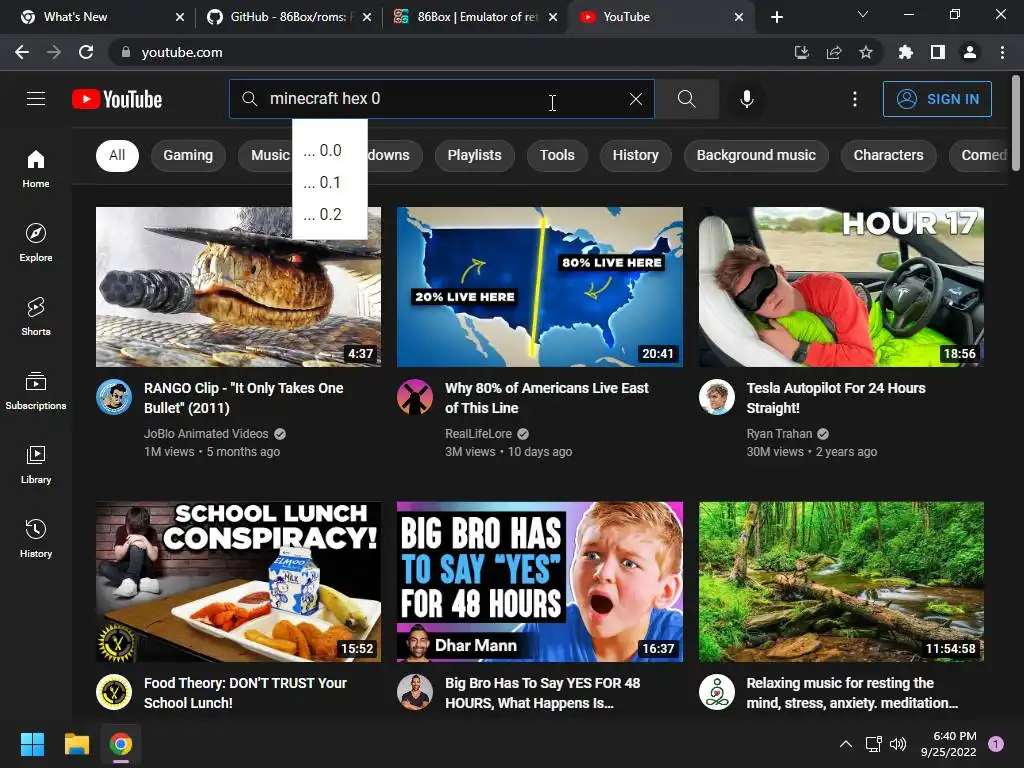The width and height of the screenshot is (1024, 768).
Task: Go to Home in sidebar
Action: point(36,168)
